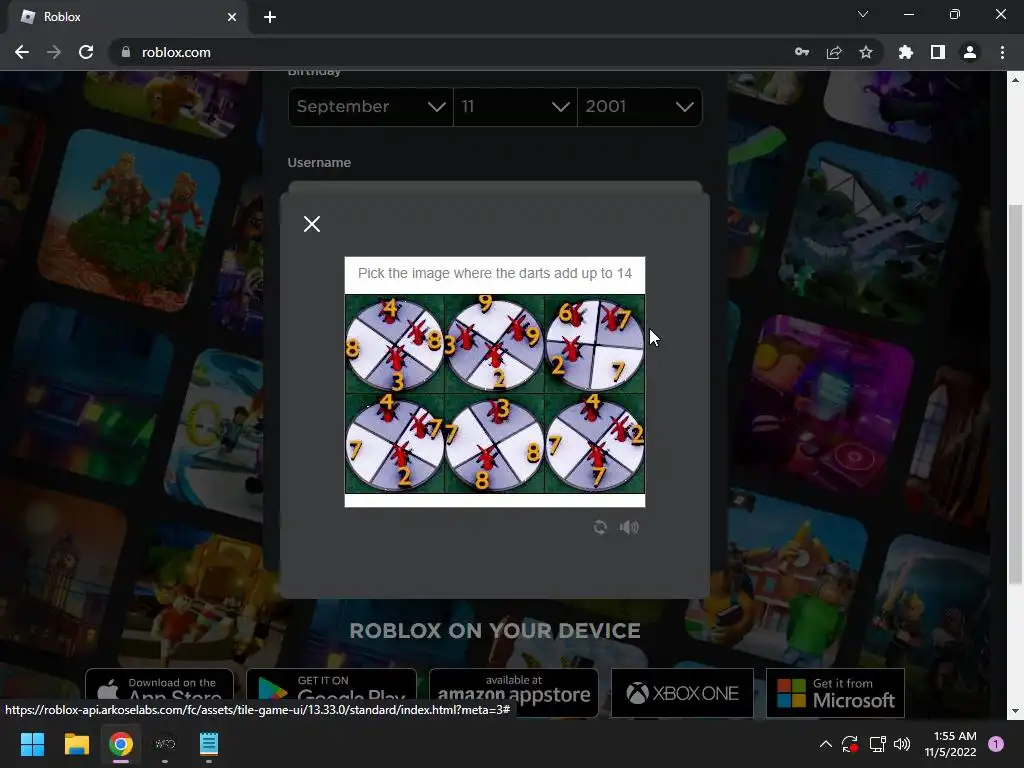Reload the Roblox page

[86, 52]
